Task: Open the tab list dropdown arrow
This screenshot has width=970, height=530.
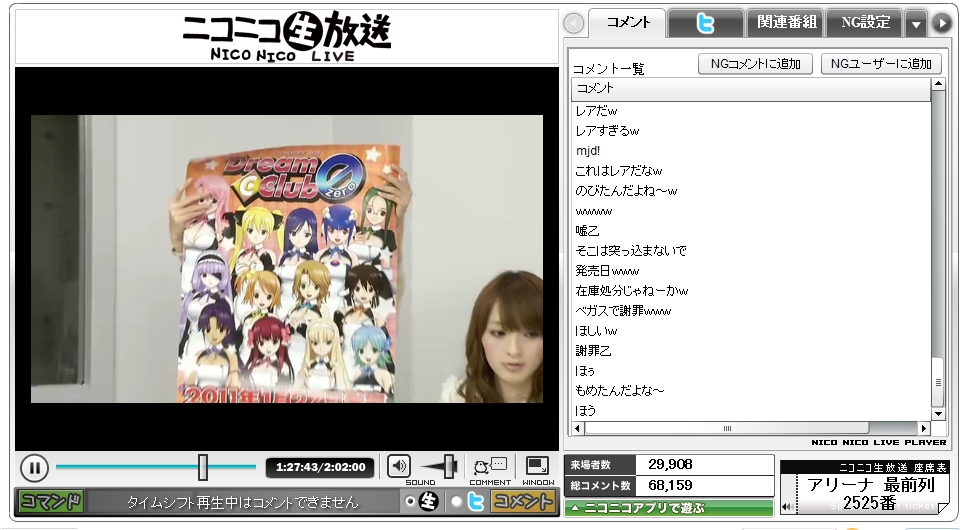Action: (916, 23)
